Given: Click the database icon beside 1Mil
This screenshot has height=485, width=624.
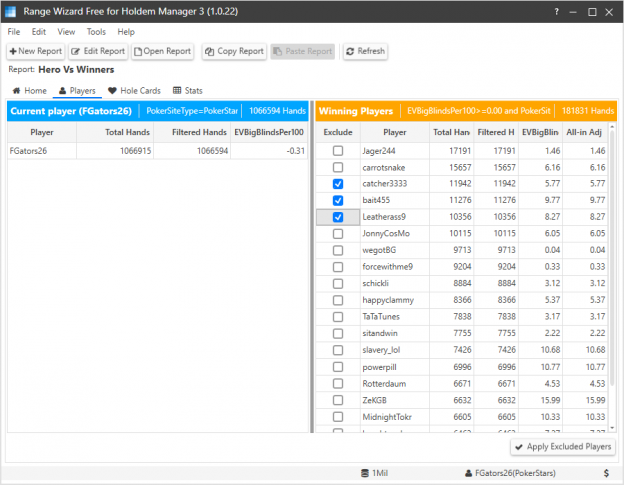Looking at the screenshot, I should pos(365,473).
